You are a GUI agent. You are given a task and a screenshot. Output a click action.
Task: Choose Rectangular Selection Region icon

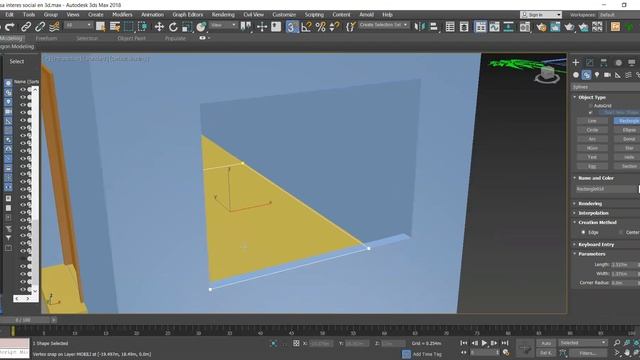pos(129,27)
